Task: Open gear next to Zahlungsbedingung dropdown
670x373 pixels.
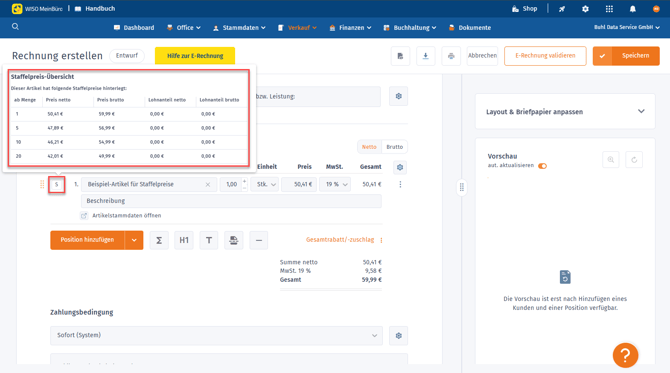Action: click(x=399, y=336)
